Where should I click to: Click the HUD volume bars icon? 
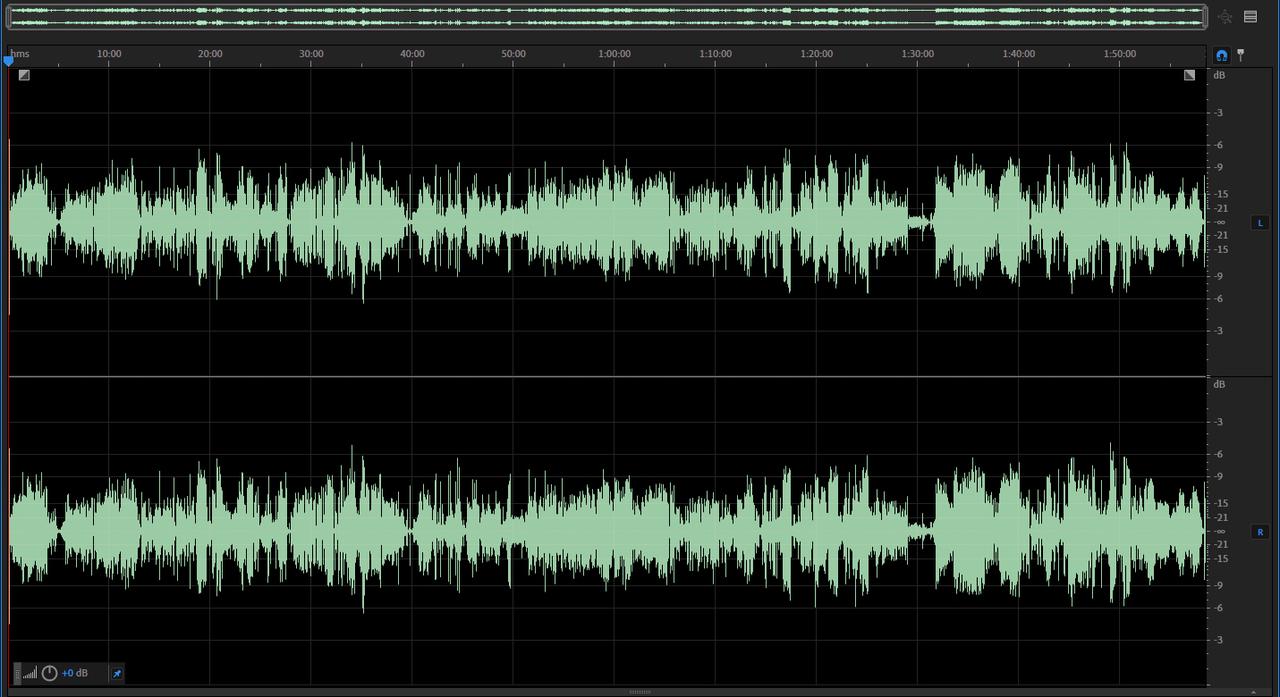[30, 673]
